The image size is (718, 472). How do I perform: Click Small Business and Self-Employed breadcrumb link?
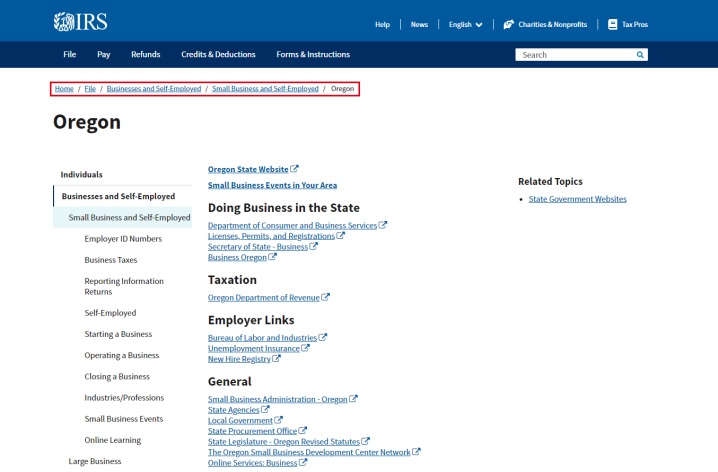265,88
